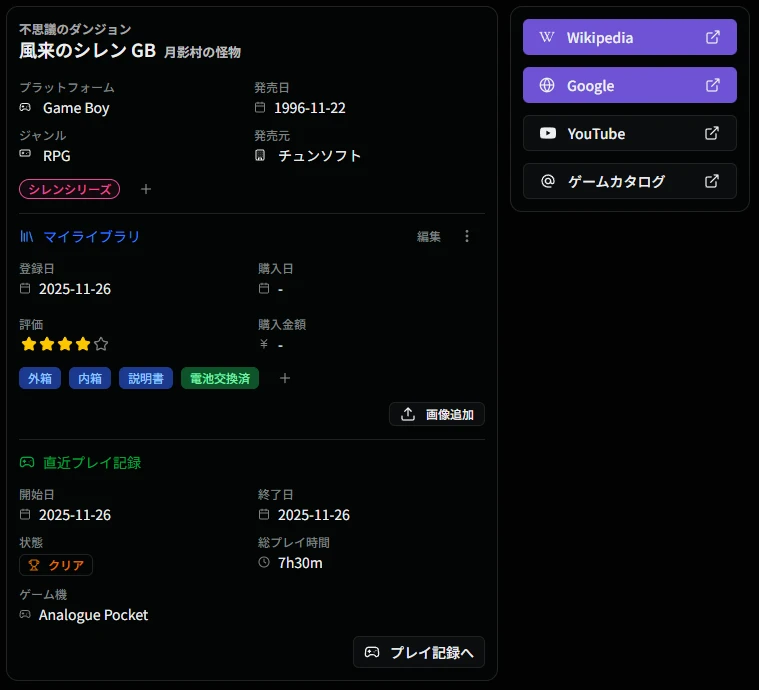The width and height of the screenshot is (759, 690).
Task: Open the three-dot menu in マイライブラリ
Action: (467, 236)
